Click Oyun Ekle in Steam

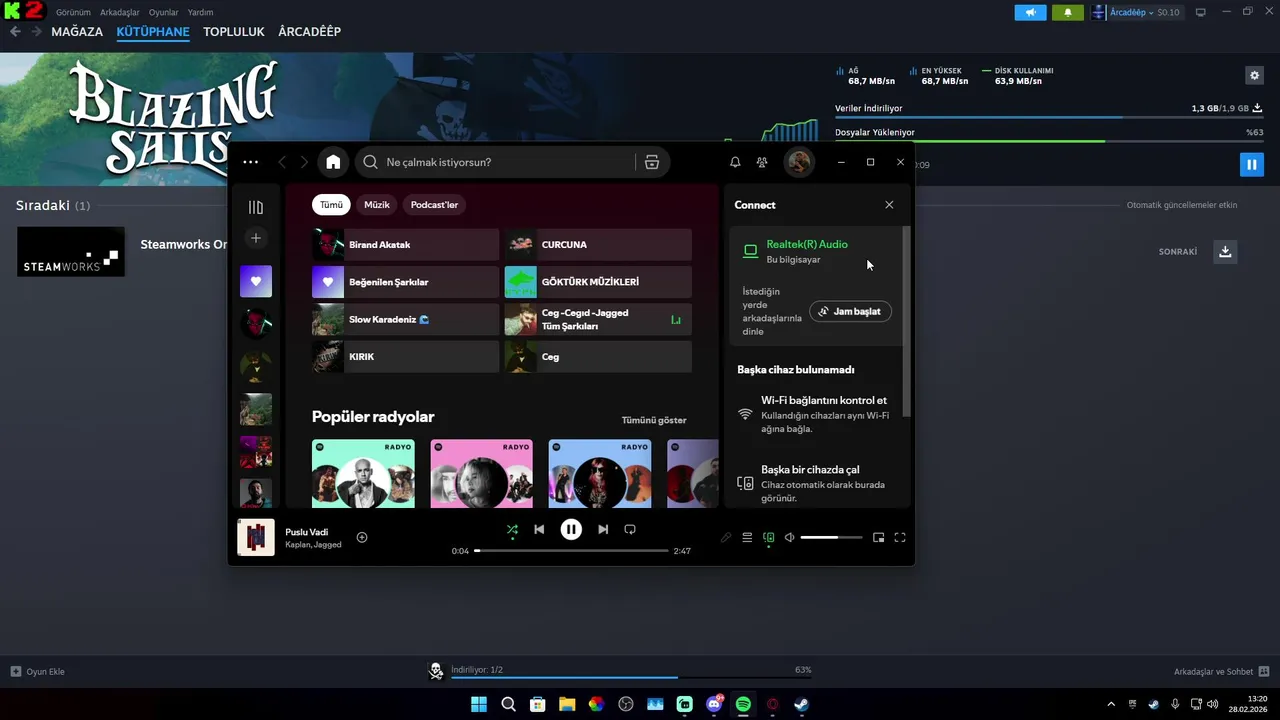coord(38,671)
